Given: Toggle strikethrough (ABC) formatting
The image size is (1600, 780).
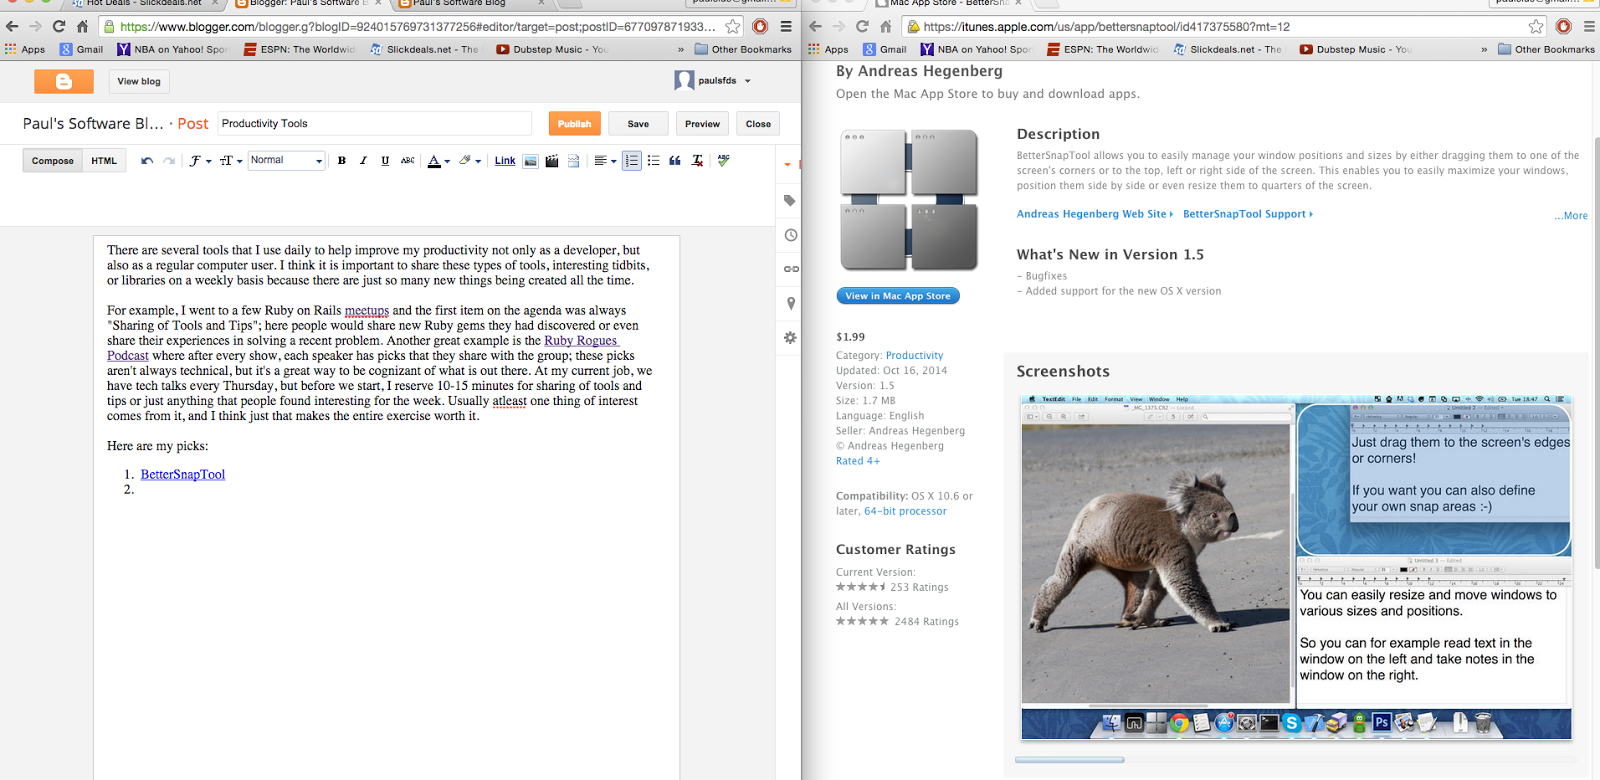Looking at the screenshot, I should (x=407, y=160).
